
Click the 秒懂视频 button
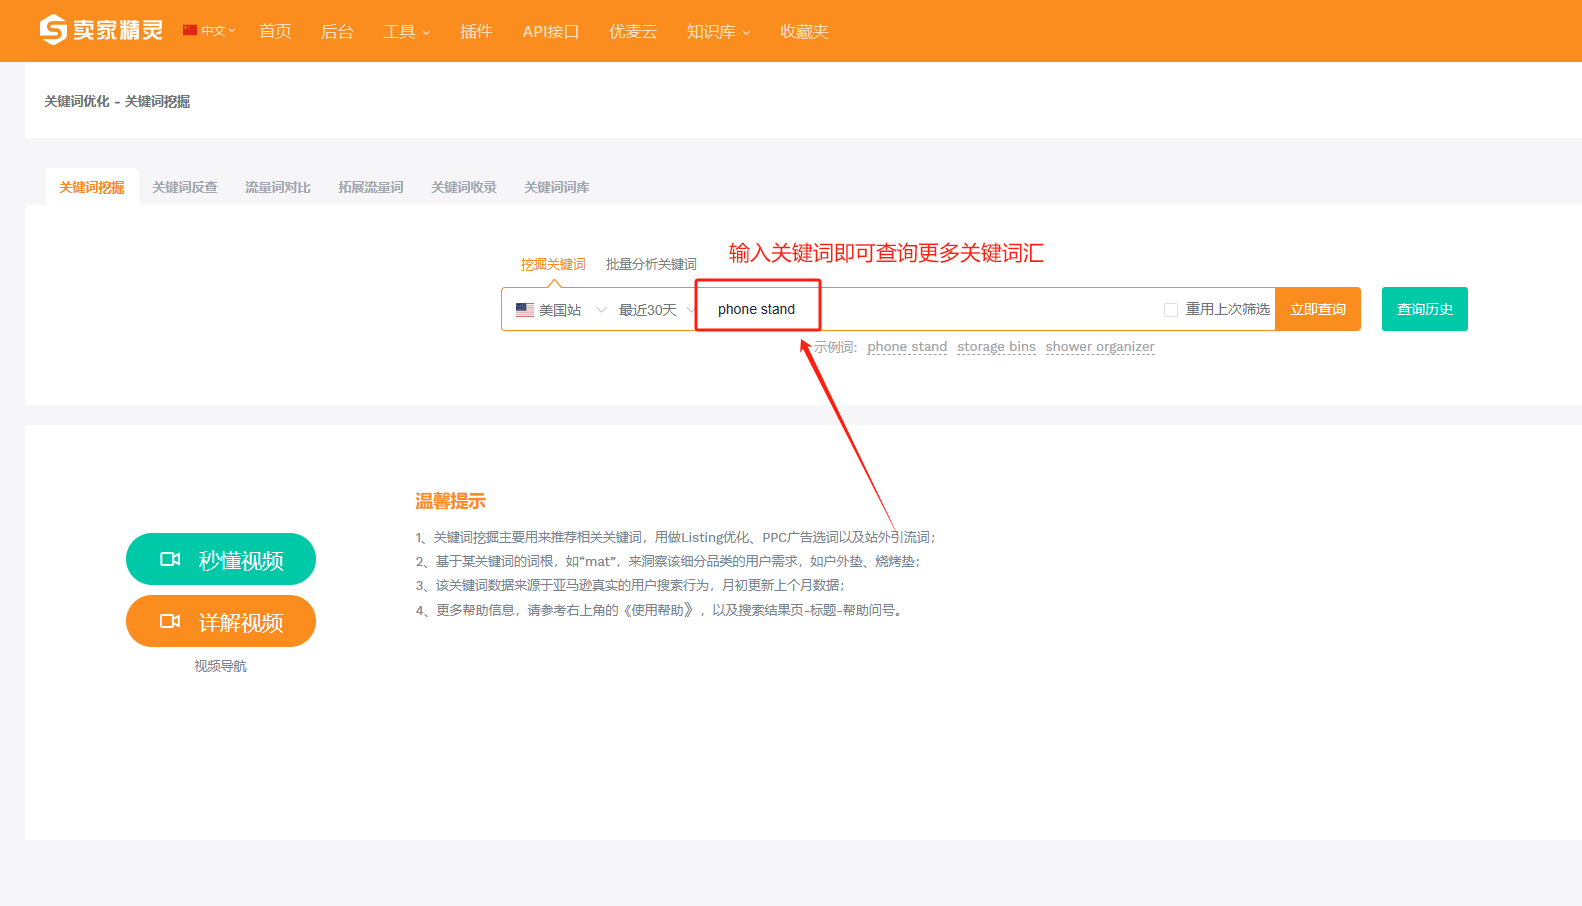pos(221,559)
